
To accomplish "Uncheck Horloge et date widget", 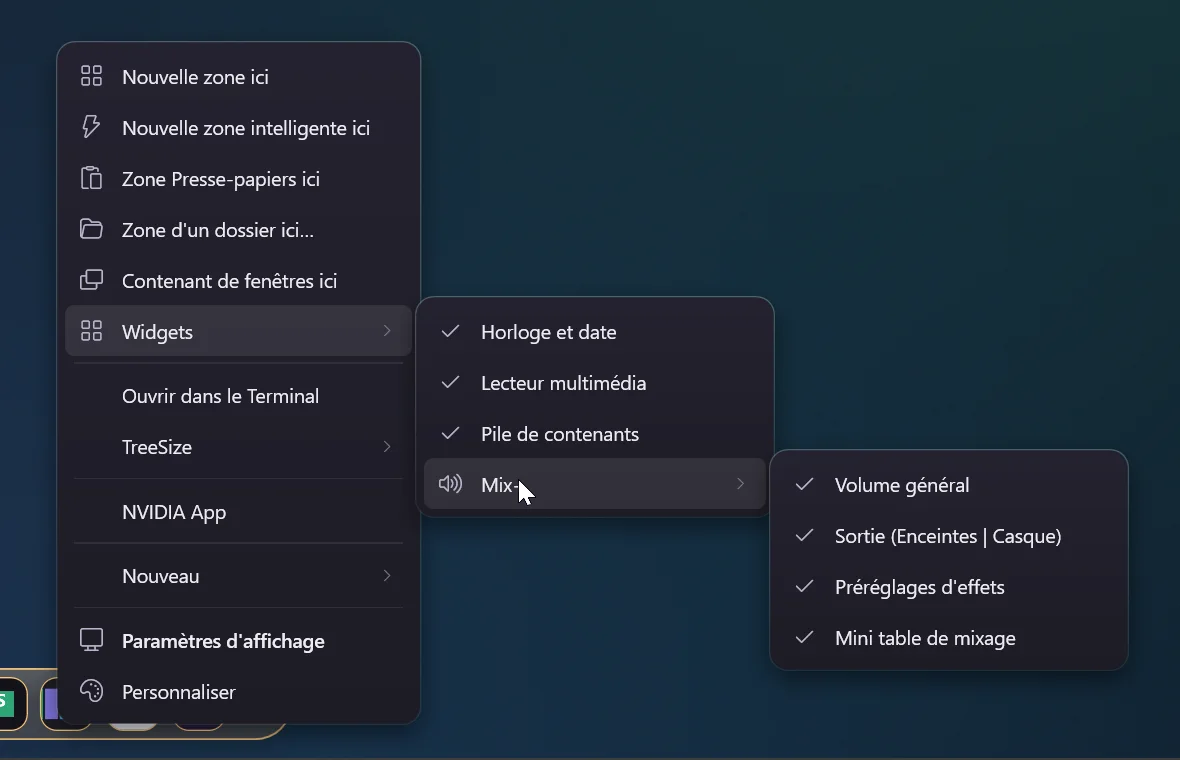I will click(595, 332).
